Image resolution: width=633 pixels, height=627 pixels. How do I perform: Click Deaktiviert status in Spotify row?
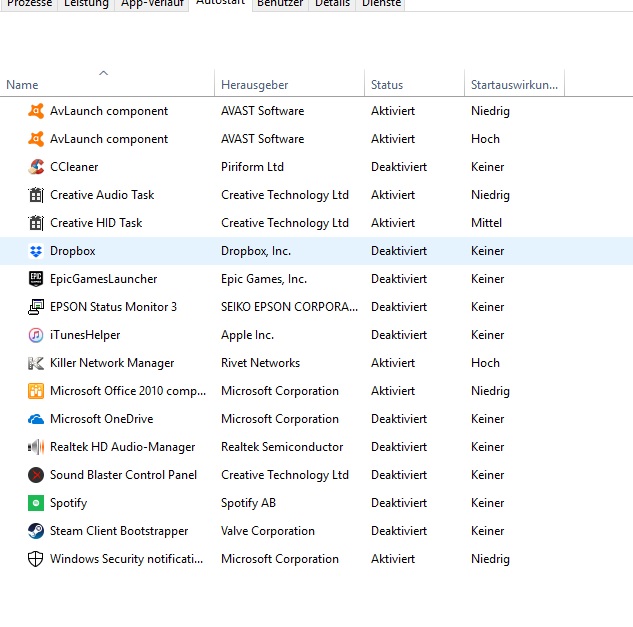(399, 503)
